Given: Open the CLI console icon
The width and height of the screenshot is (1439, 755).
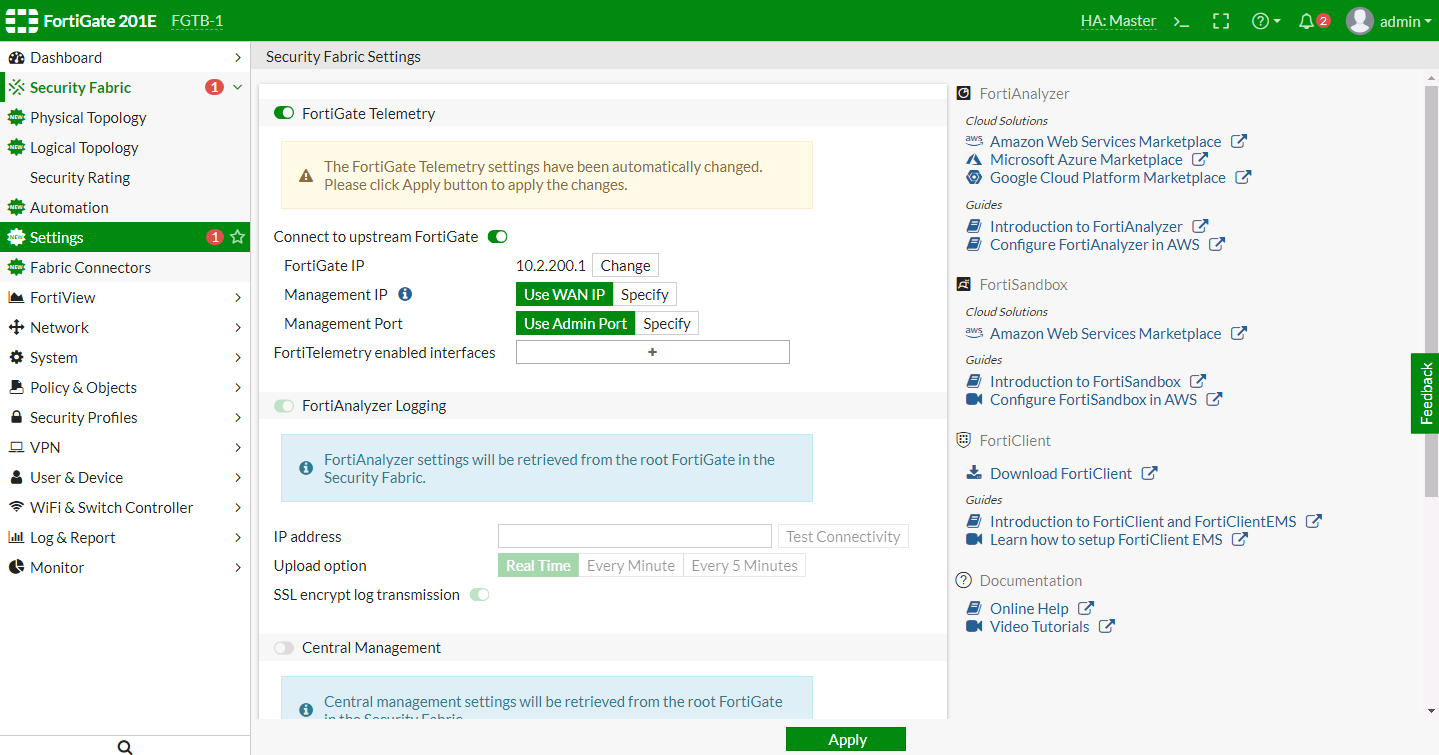Looking at the screenshot, I should coord(1181,21).
